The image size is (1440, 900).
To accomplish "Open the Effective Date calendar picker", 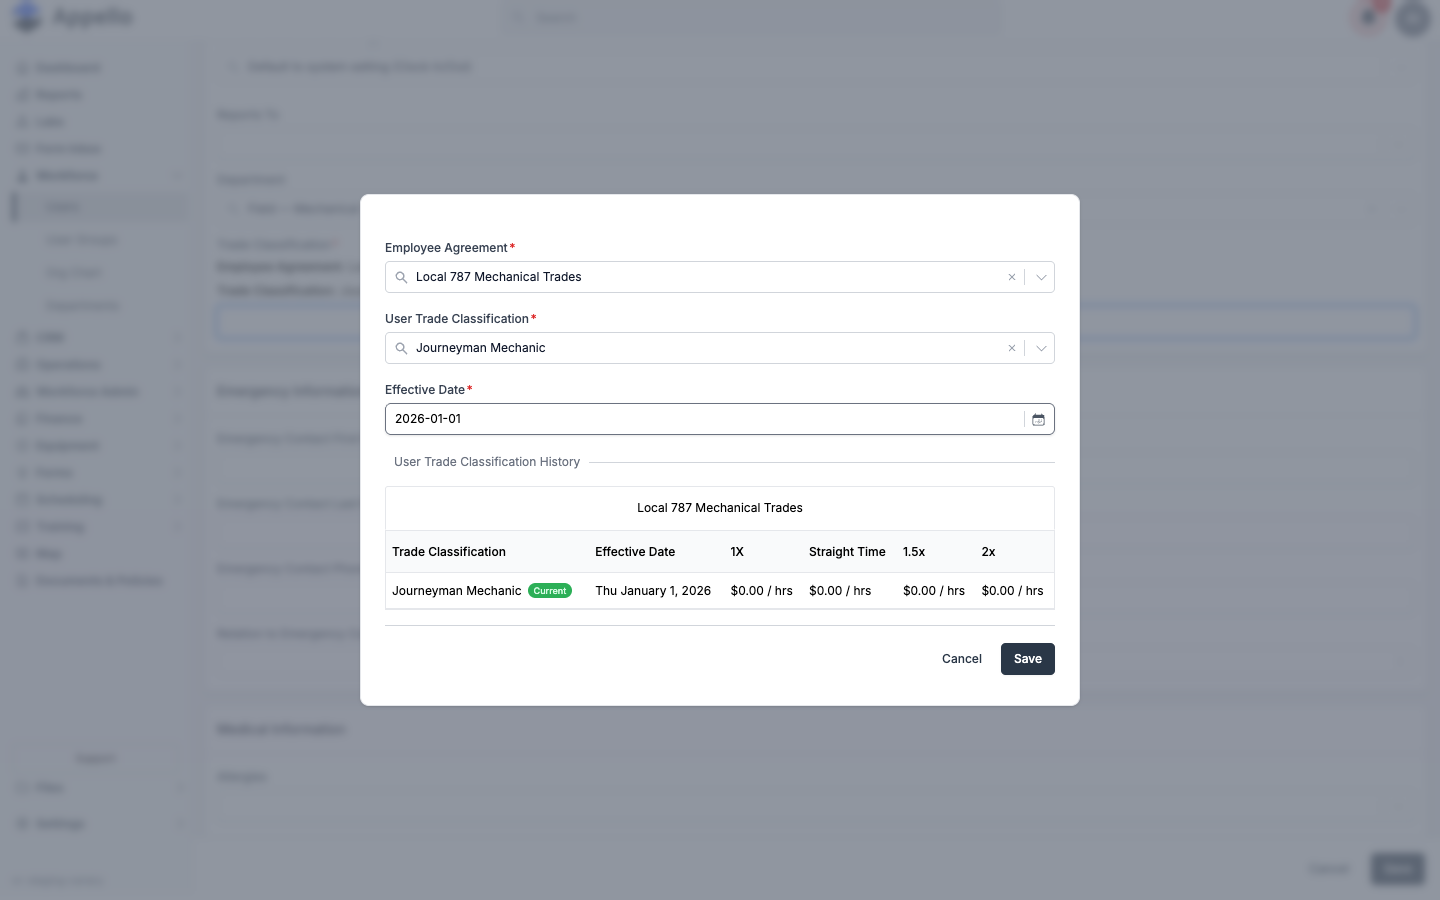I will point(1038,419).
